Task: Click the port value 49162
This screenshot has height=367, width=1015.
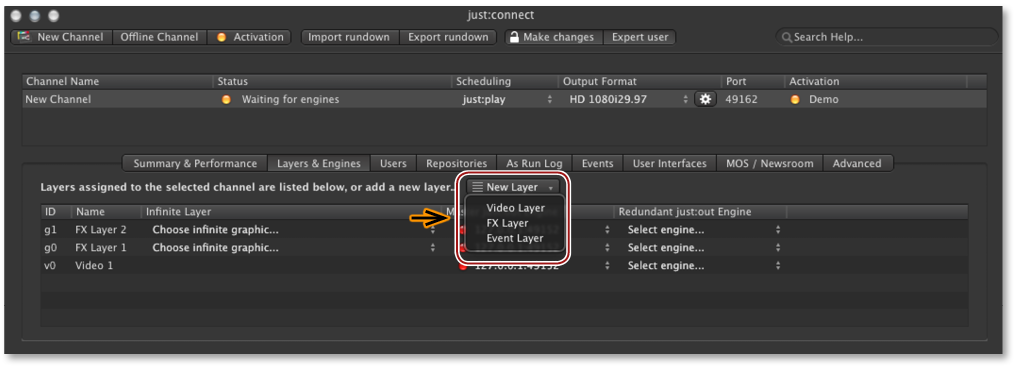Action: tap(741, 100)
